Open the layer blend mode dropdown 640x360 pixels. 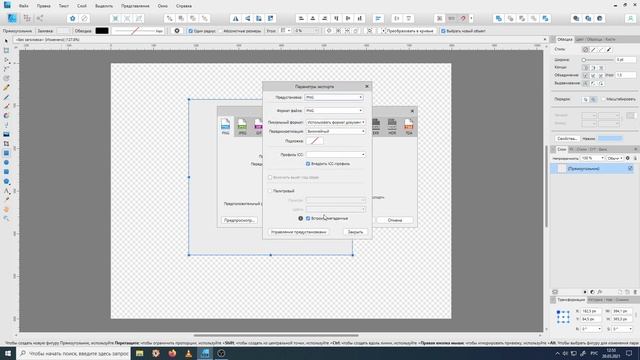(x=615, y=158)
